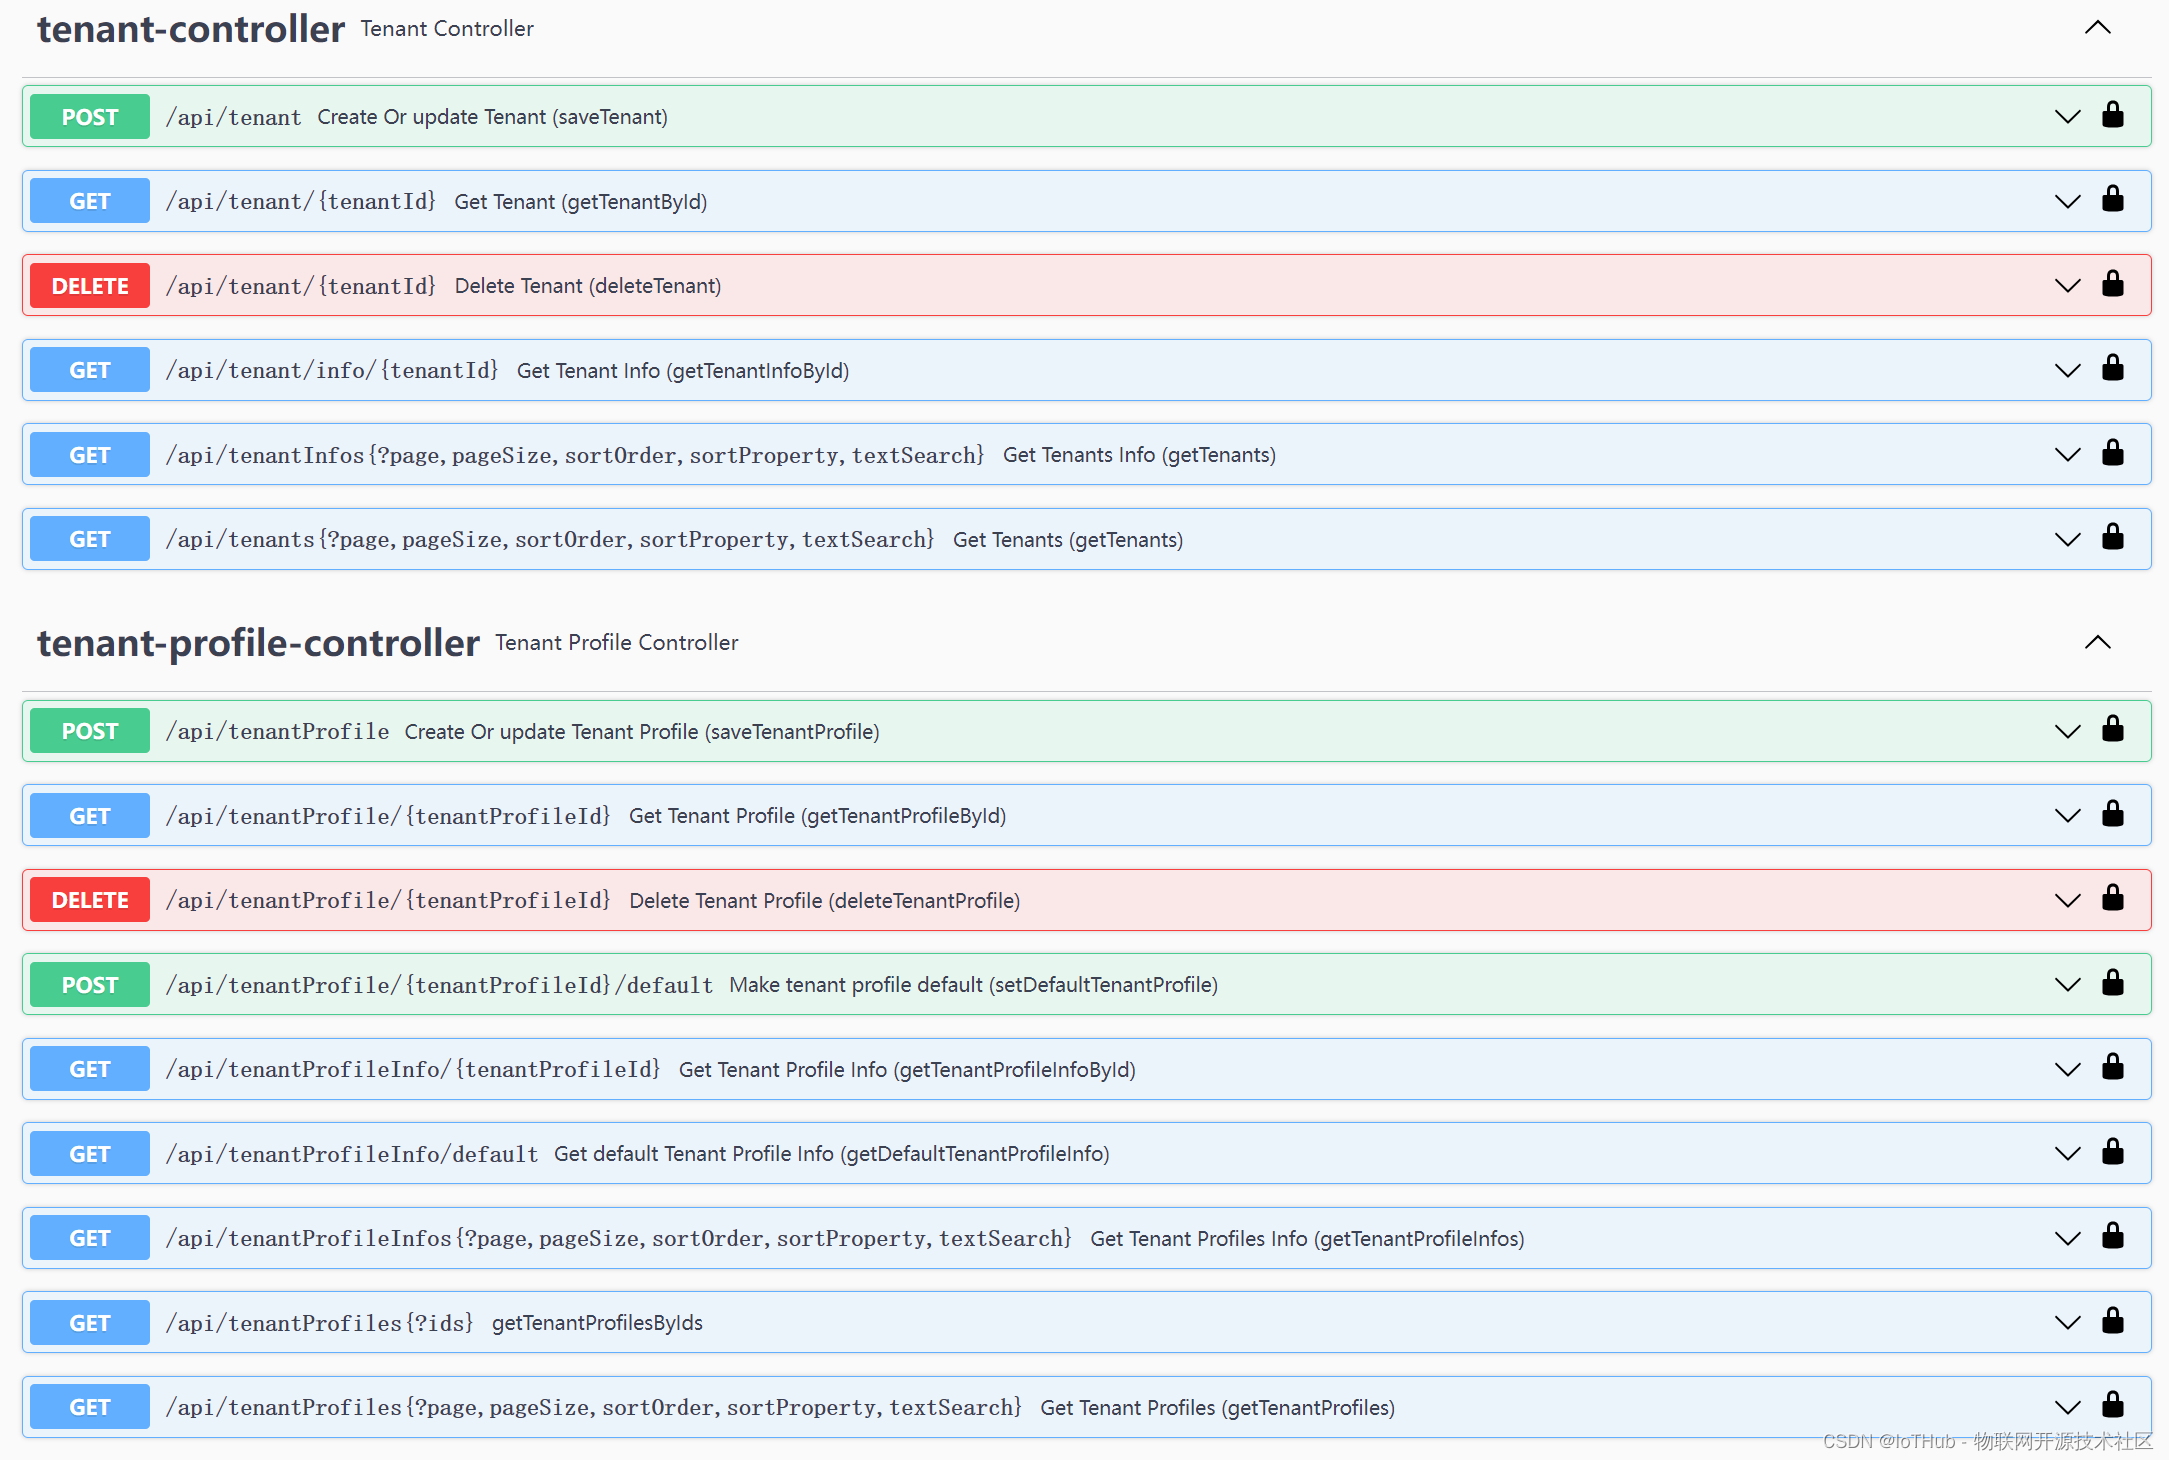Image resolution: width=2169 pixels, height=1460 pixels.
Task: Open the /api/tenantProfileInfo/{tenantProfileId} path link
Action: point(413,1069)
